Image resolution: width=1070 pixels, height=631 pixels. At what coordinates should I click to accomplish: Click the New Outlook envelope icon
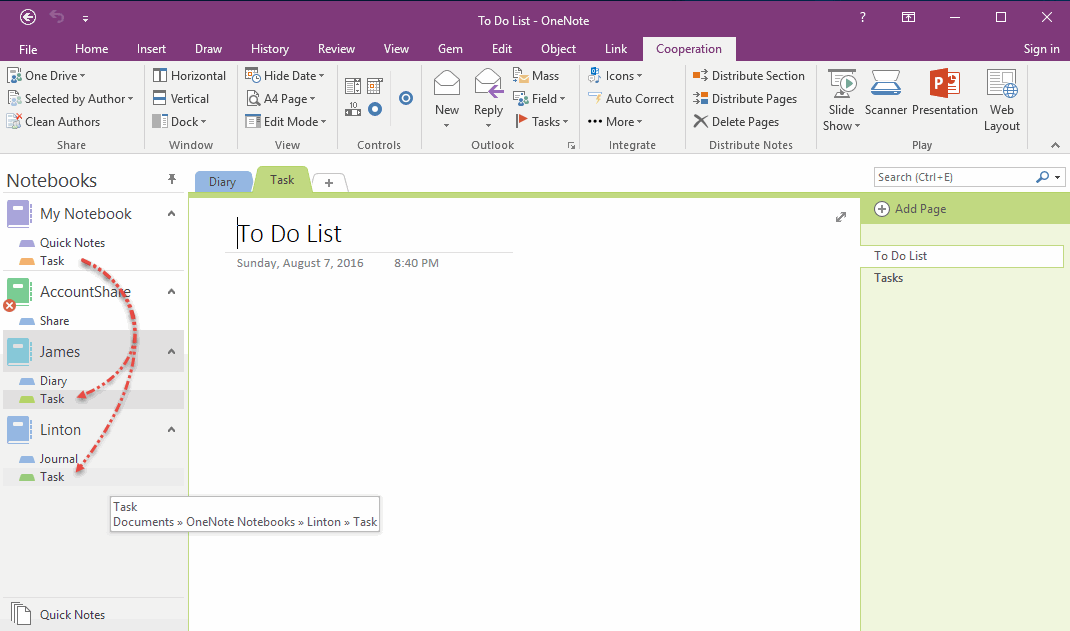click(447, 83)
